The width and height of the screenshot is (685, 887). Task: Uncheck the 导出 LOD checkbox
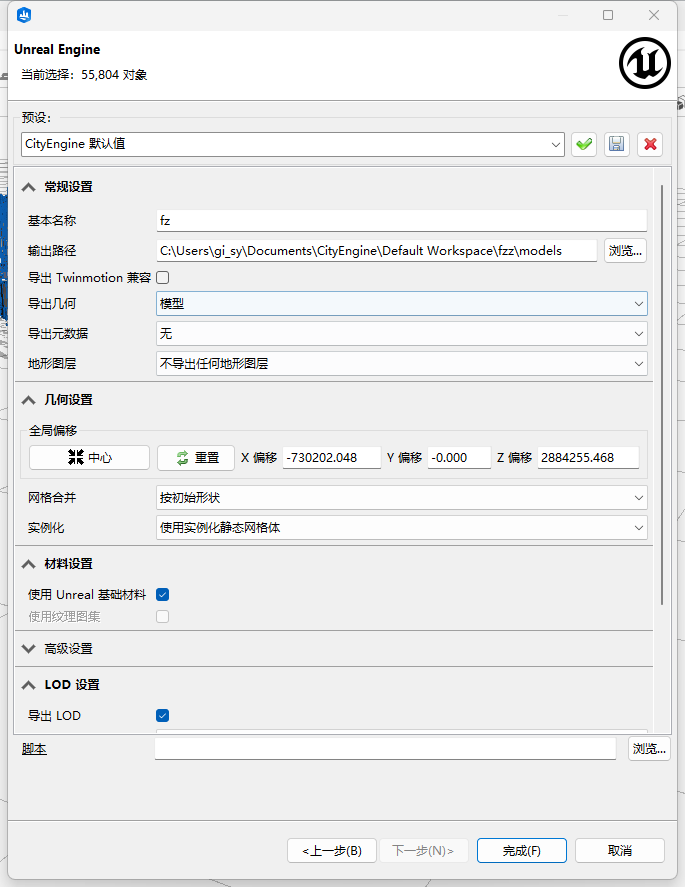pos(162,716)
